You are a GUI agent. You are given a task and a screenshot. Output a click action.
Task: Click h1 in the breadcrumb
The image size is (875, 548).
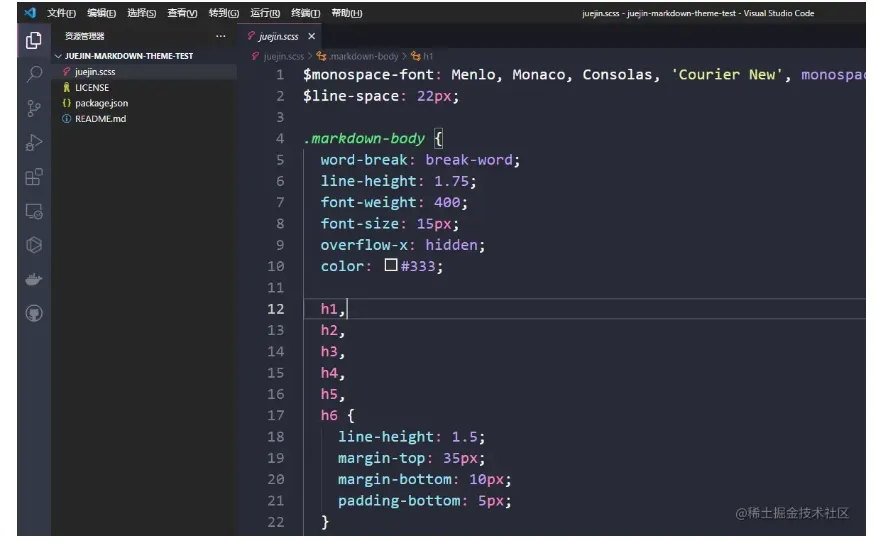point(427,56)
